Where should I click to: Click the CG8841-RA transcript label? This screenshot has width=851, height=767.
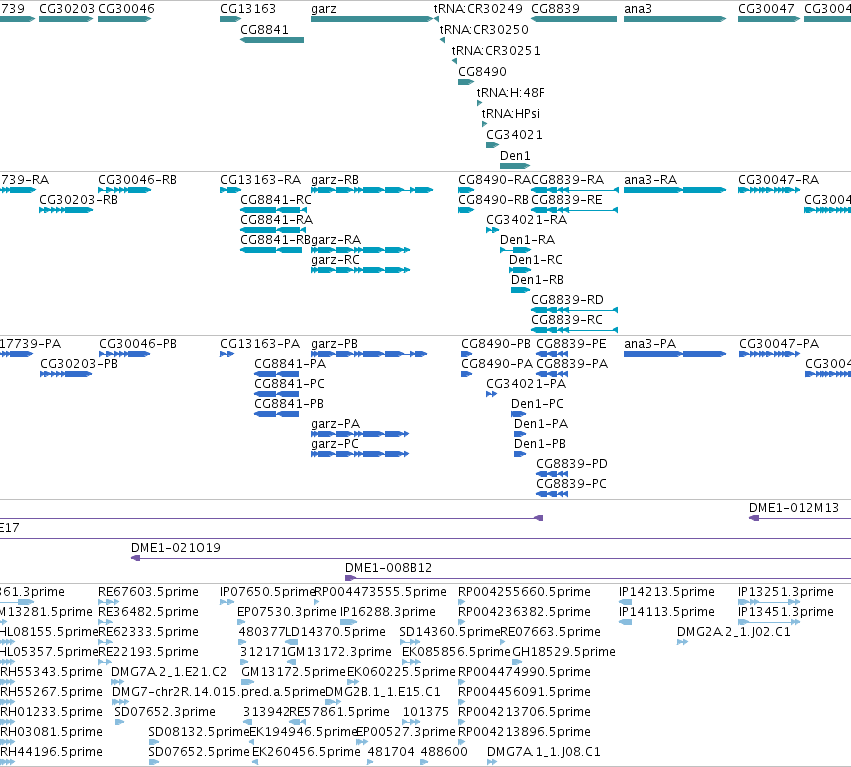pyautogui.click(x=276, y=219)
